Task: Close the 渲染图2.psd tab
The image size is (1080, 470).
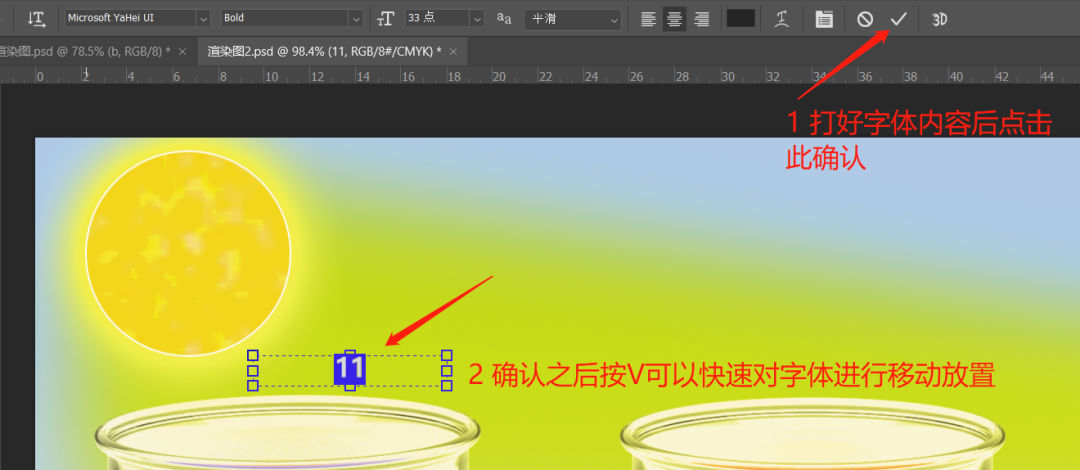Action: pos(453,52)
